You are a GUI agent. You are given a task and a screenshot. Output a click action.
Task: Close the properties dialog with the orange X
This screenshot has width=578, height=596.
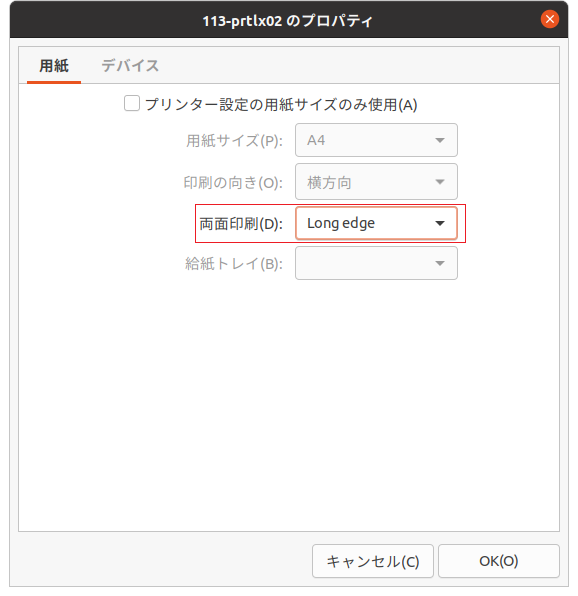[x=549, y=19]
